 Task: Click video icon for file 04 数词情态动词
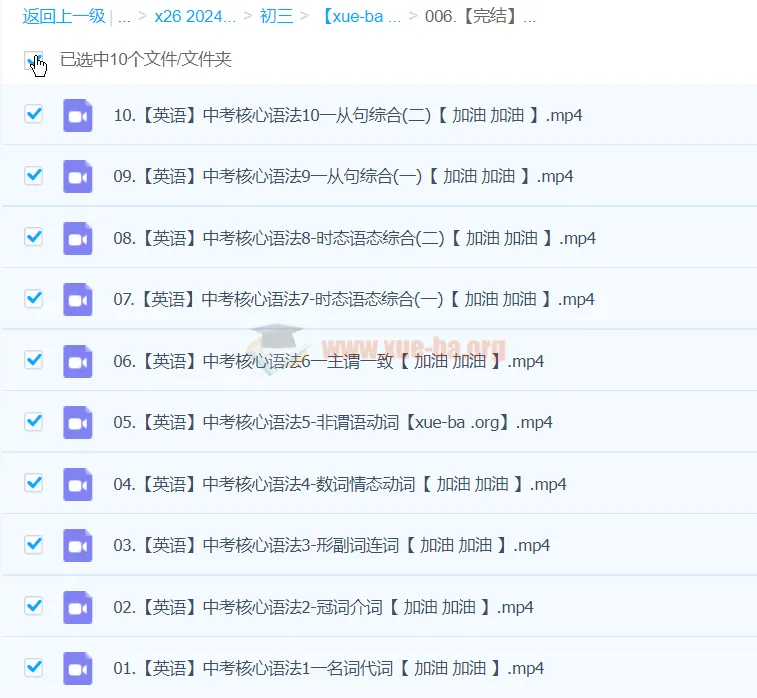tap(78, 484)
